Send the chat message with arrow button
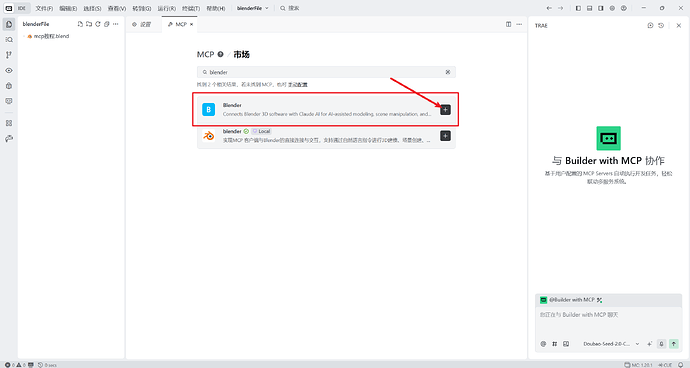The width and height of the screenshot is (690, 368). coord(674,344)
